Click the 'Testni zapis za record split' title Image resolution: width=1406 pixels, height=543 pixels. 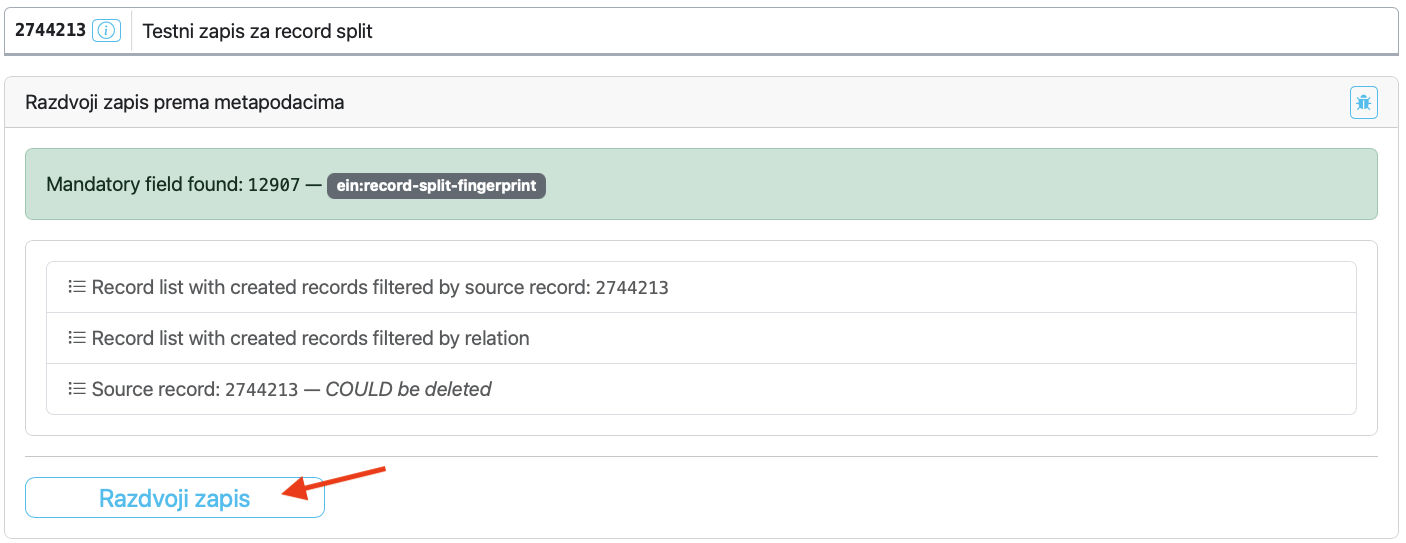point(257,31)
